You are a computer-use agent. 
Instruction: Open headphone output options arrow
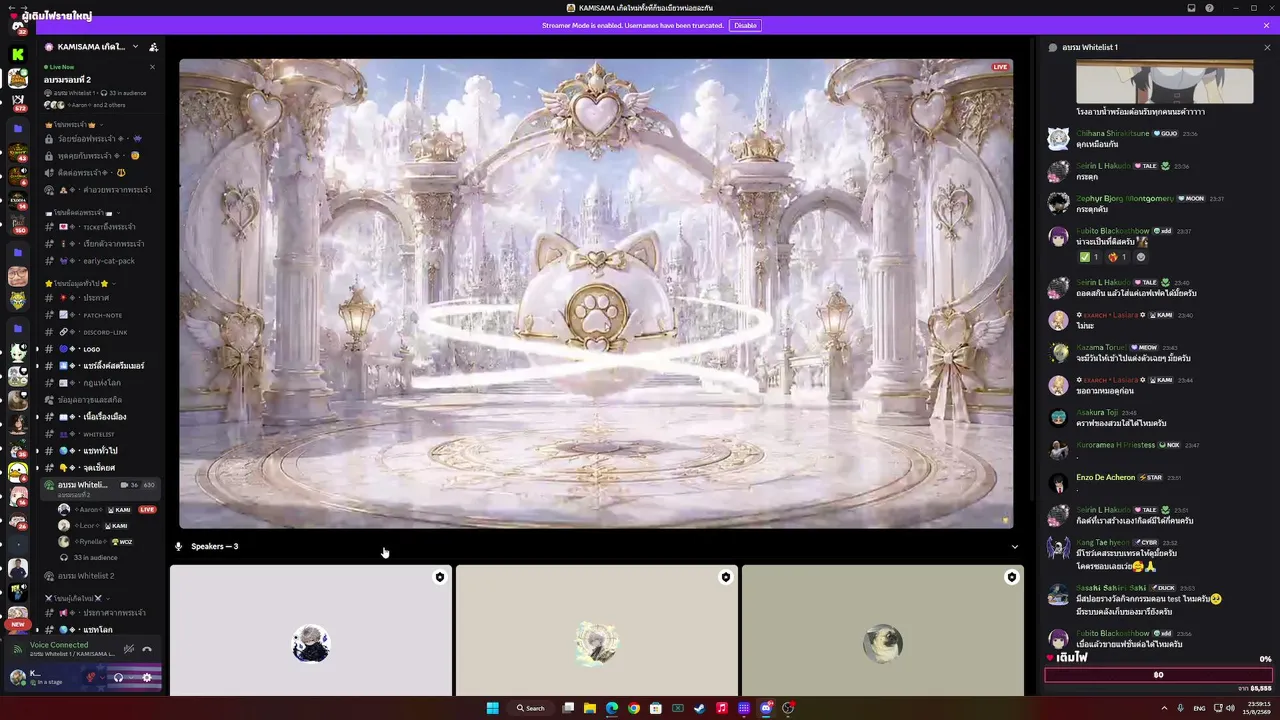click(130, 677)
